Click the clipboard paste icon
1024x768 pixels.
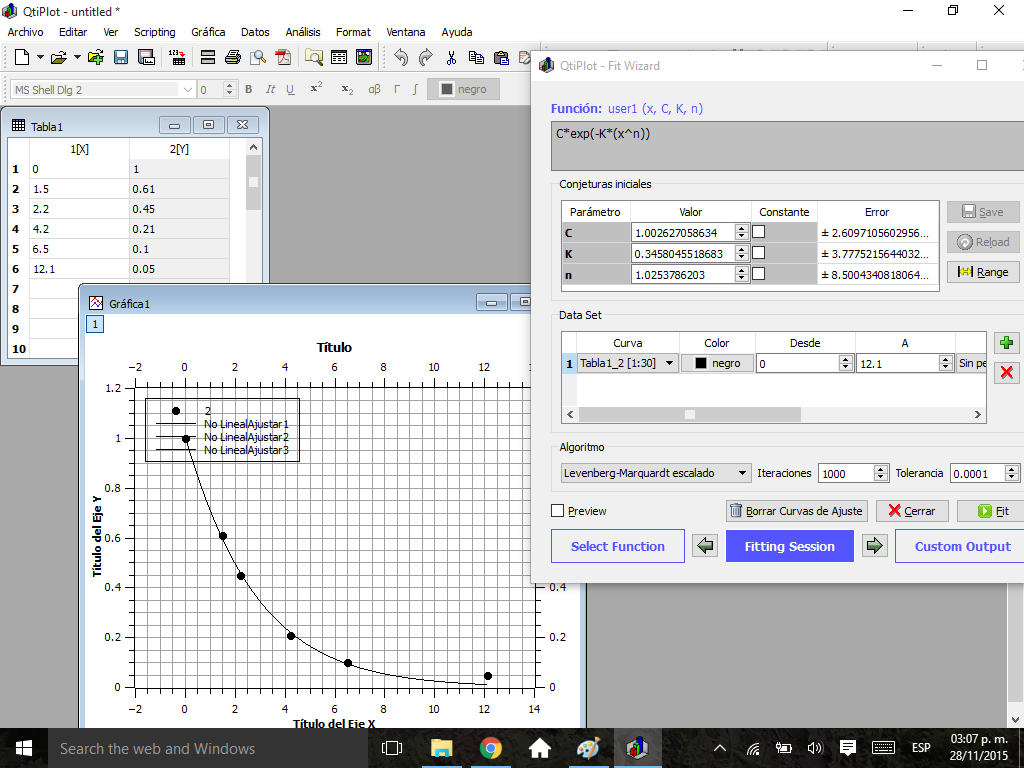pyautogui.click(x=501, y=57)
